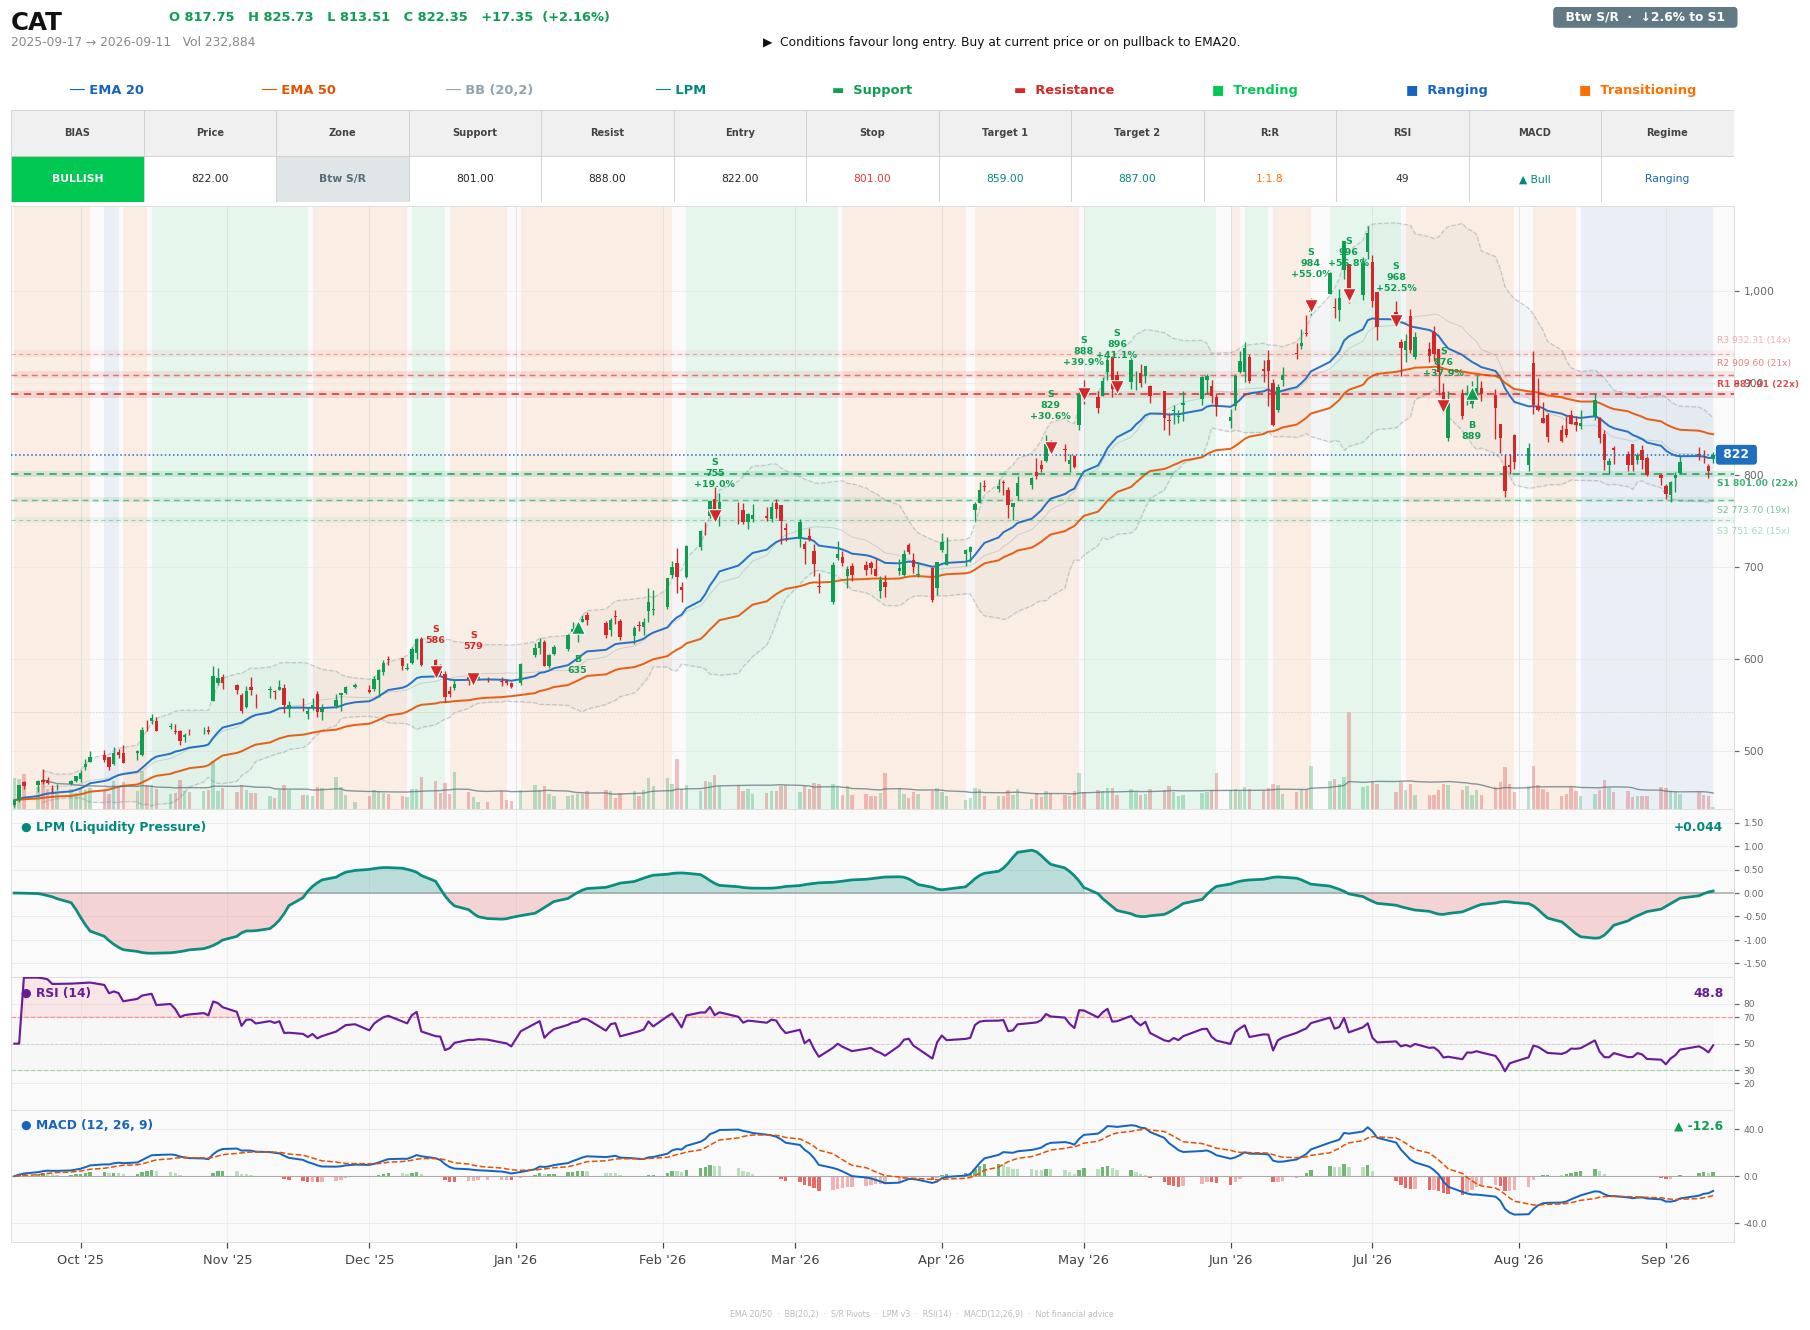Toggle the Trending regime legend entry
This screenshot has width=1810, height=1330.
click(1255, 90)
